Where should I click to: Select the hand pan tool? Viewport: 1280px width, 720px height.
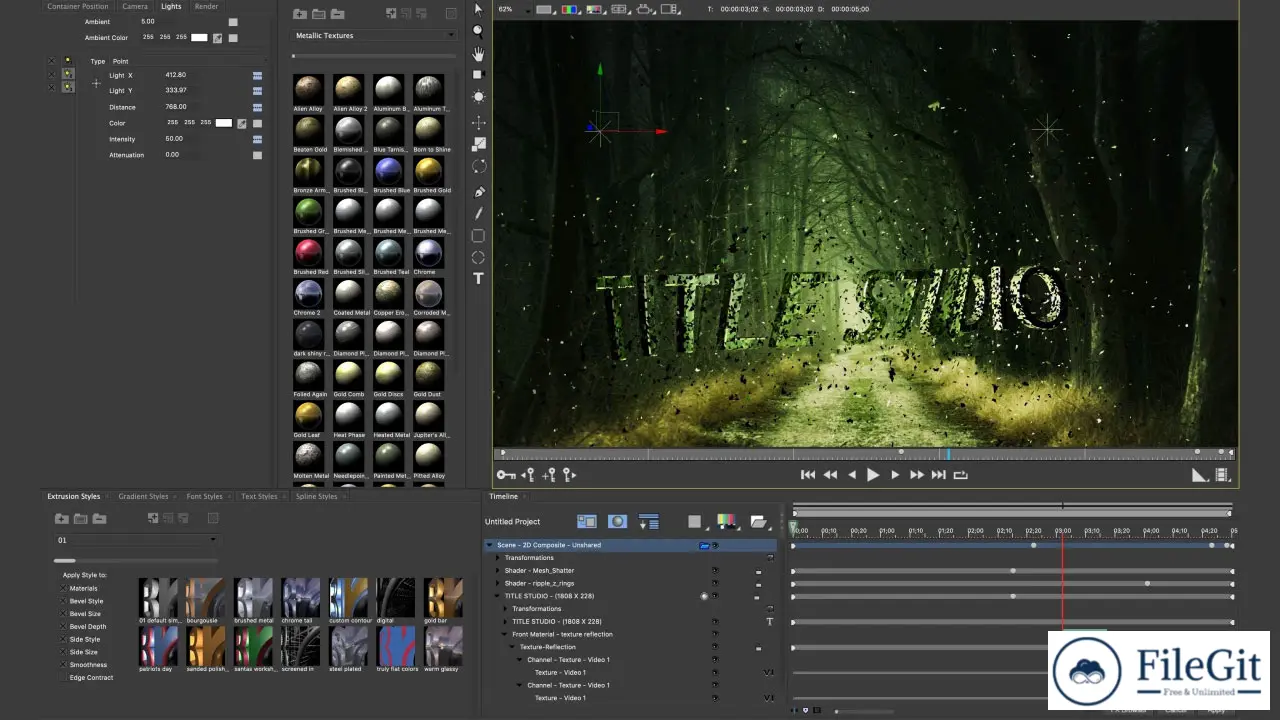(x=478, y=54)
